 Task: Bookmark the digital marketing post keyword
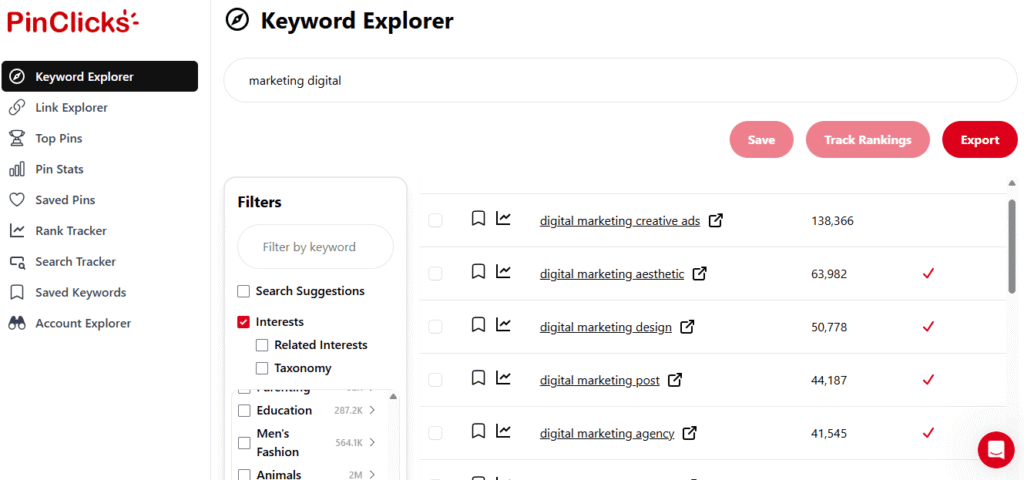(478, 379)
